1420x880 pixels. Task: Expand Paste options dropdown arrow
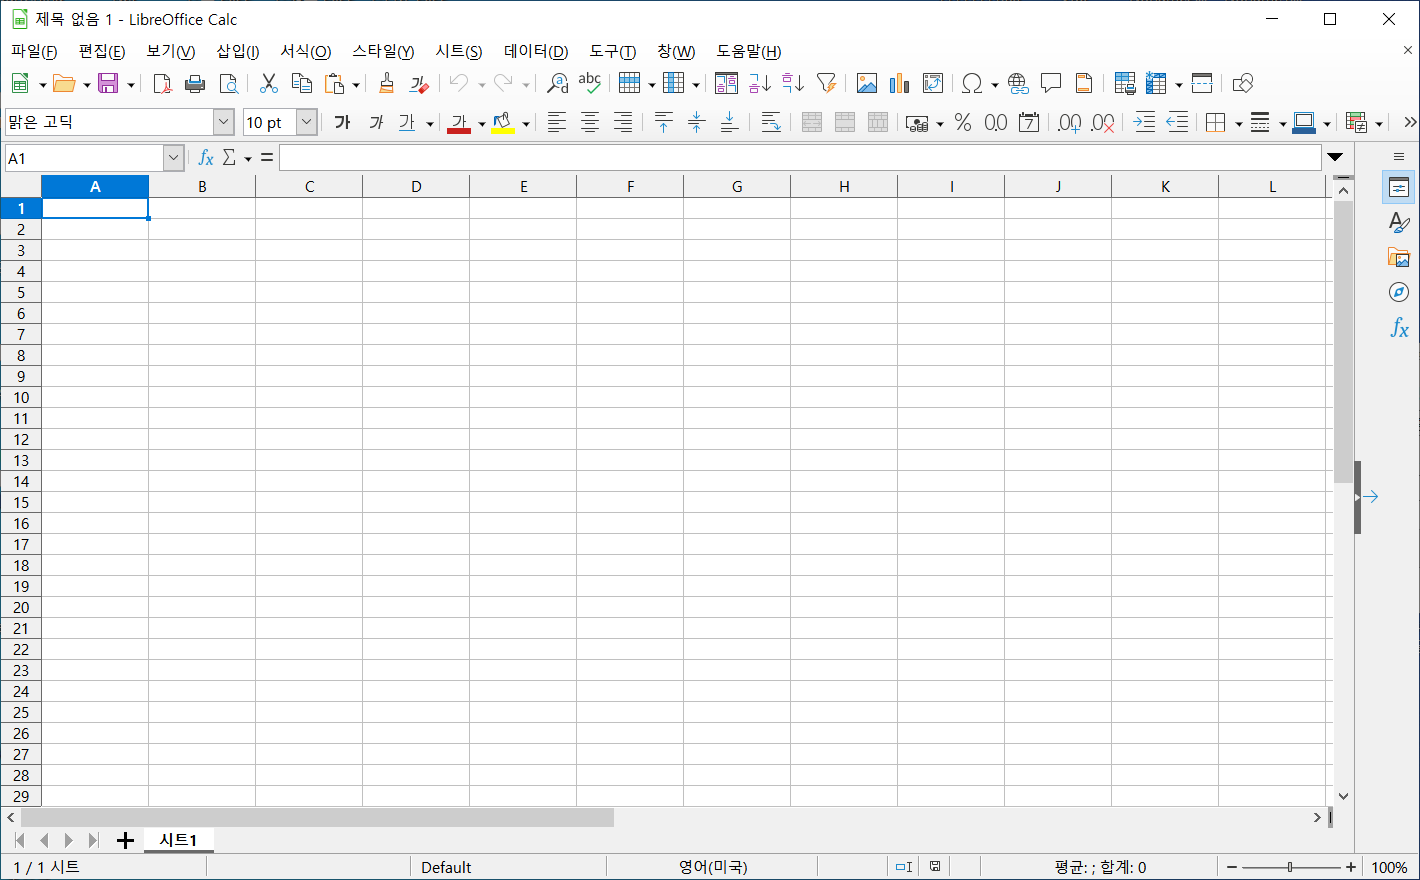[356, 85]
